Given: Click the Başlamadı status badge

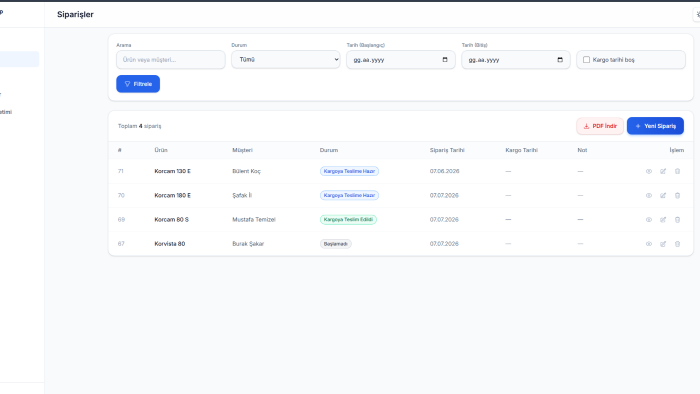Looking at the screenshot, I should coord(336,244).
